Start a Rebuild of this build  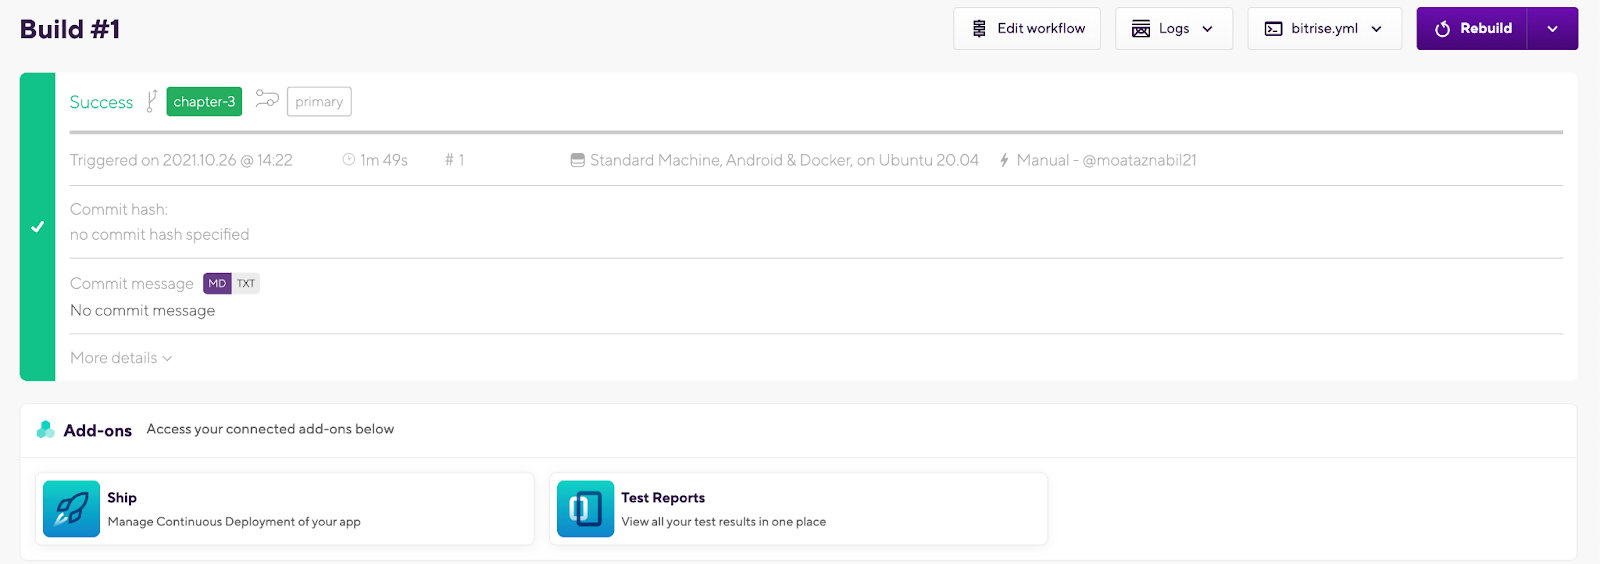pos(1472,29)
